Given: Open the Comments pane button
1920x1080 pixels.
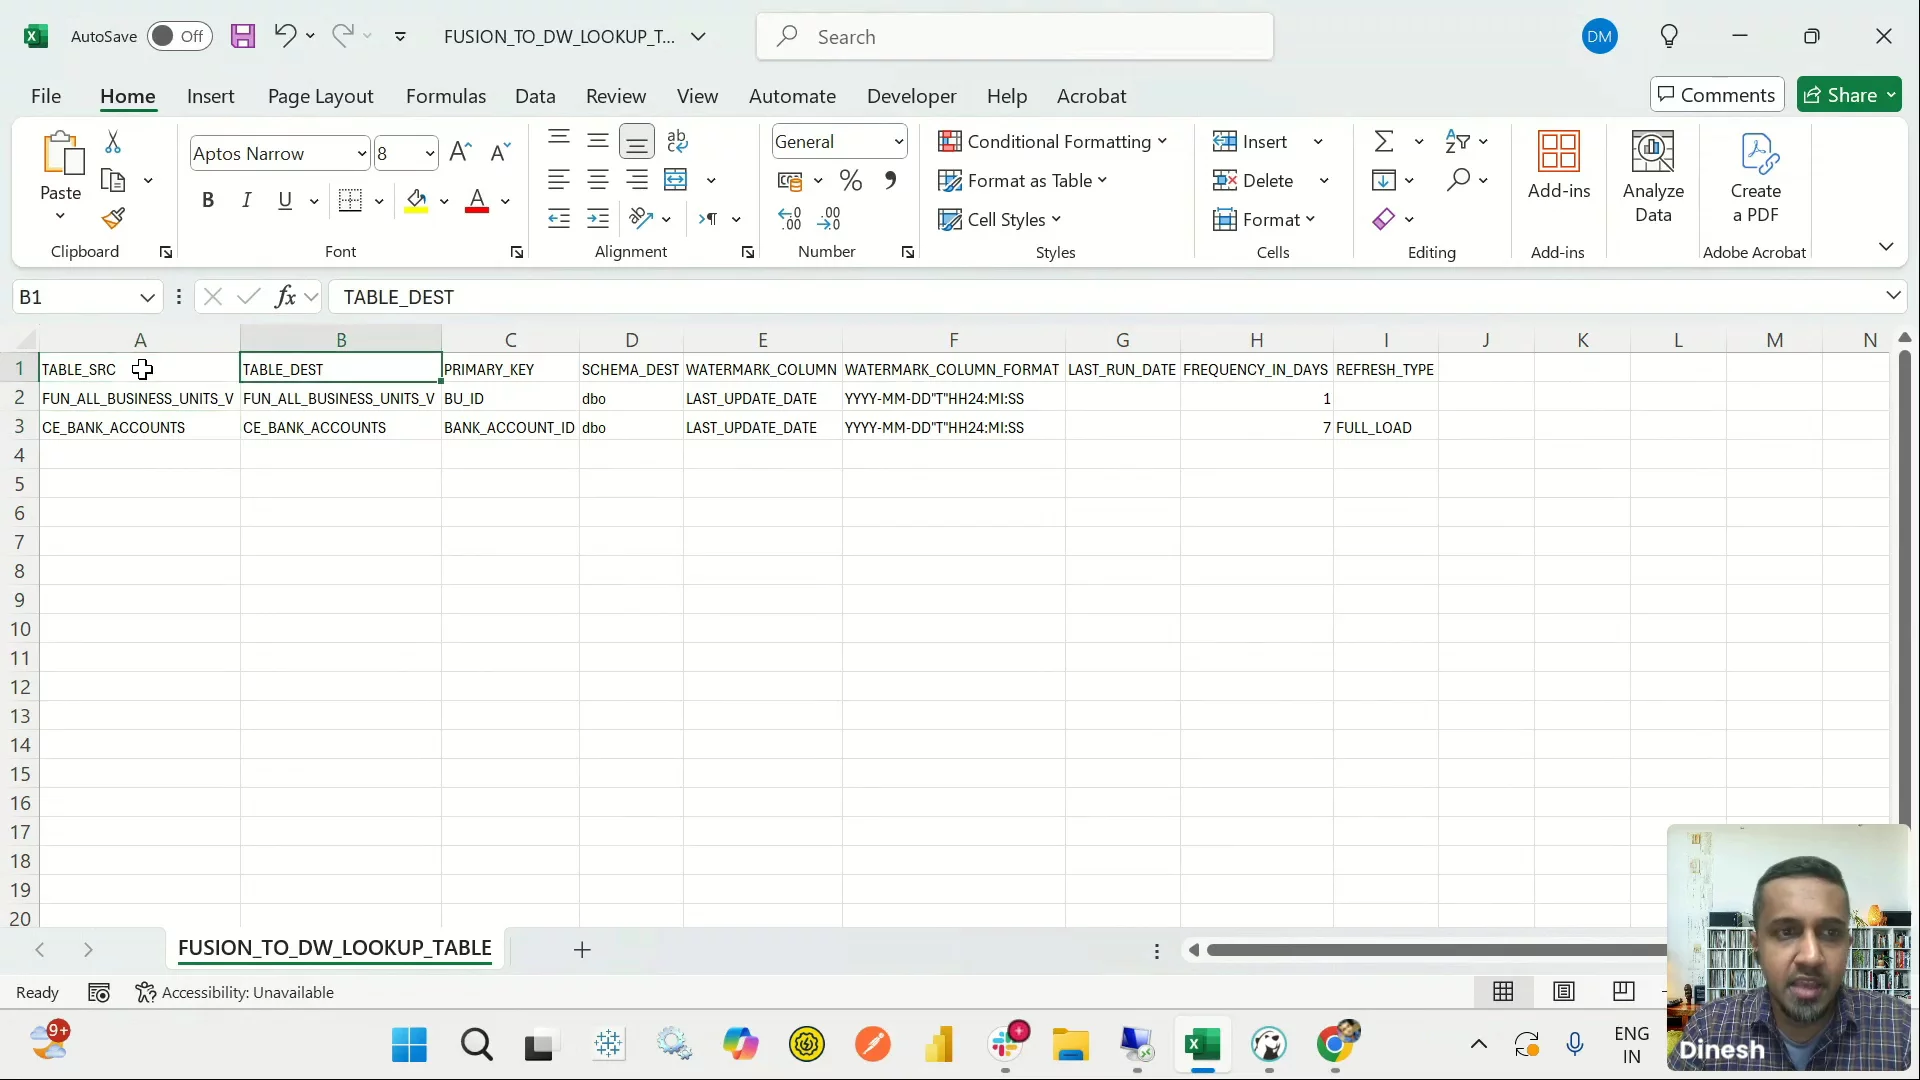Looking at the screenshot, I should pos(1716,95).
